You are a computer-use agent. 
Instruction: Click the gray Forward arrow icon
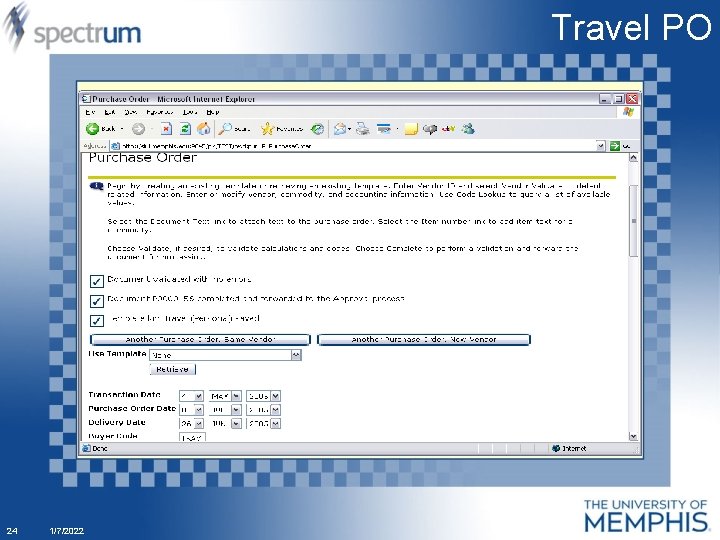coord(138,129)
